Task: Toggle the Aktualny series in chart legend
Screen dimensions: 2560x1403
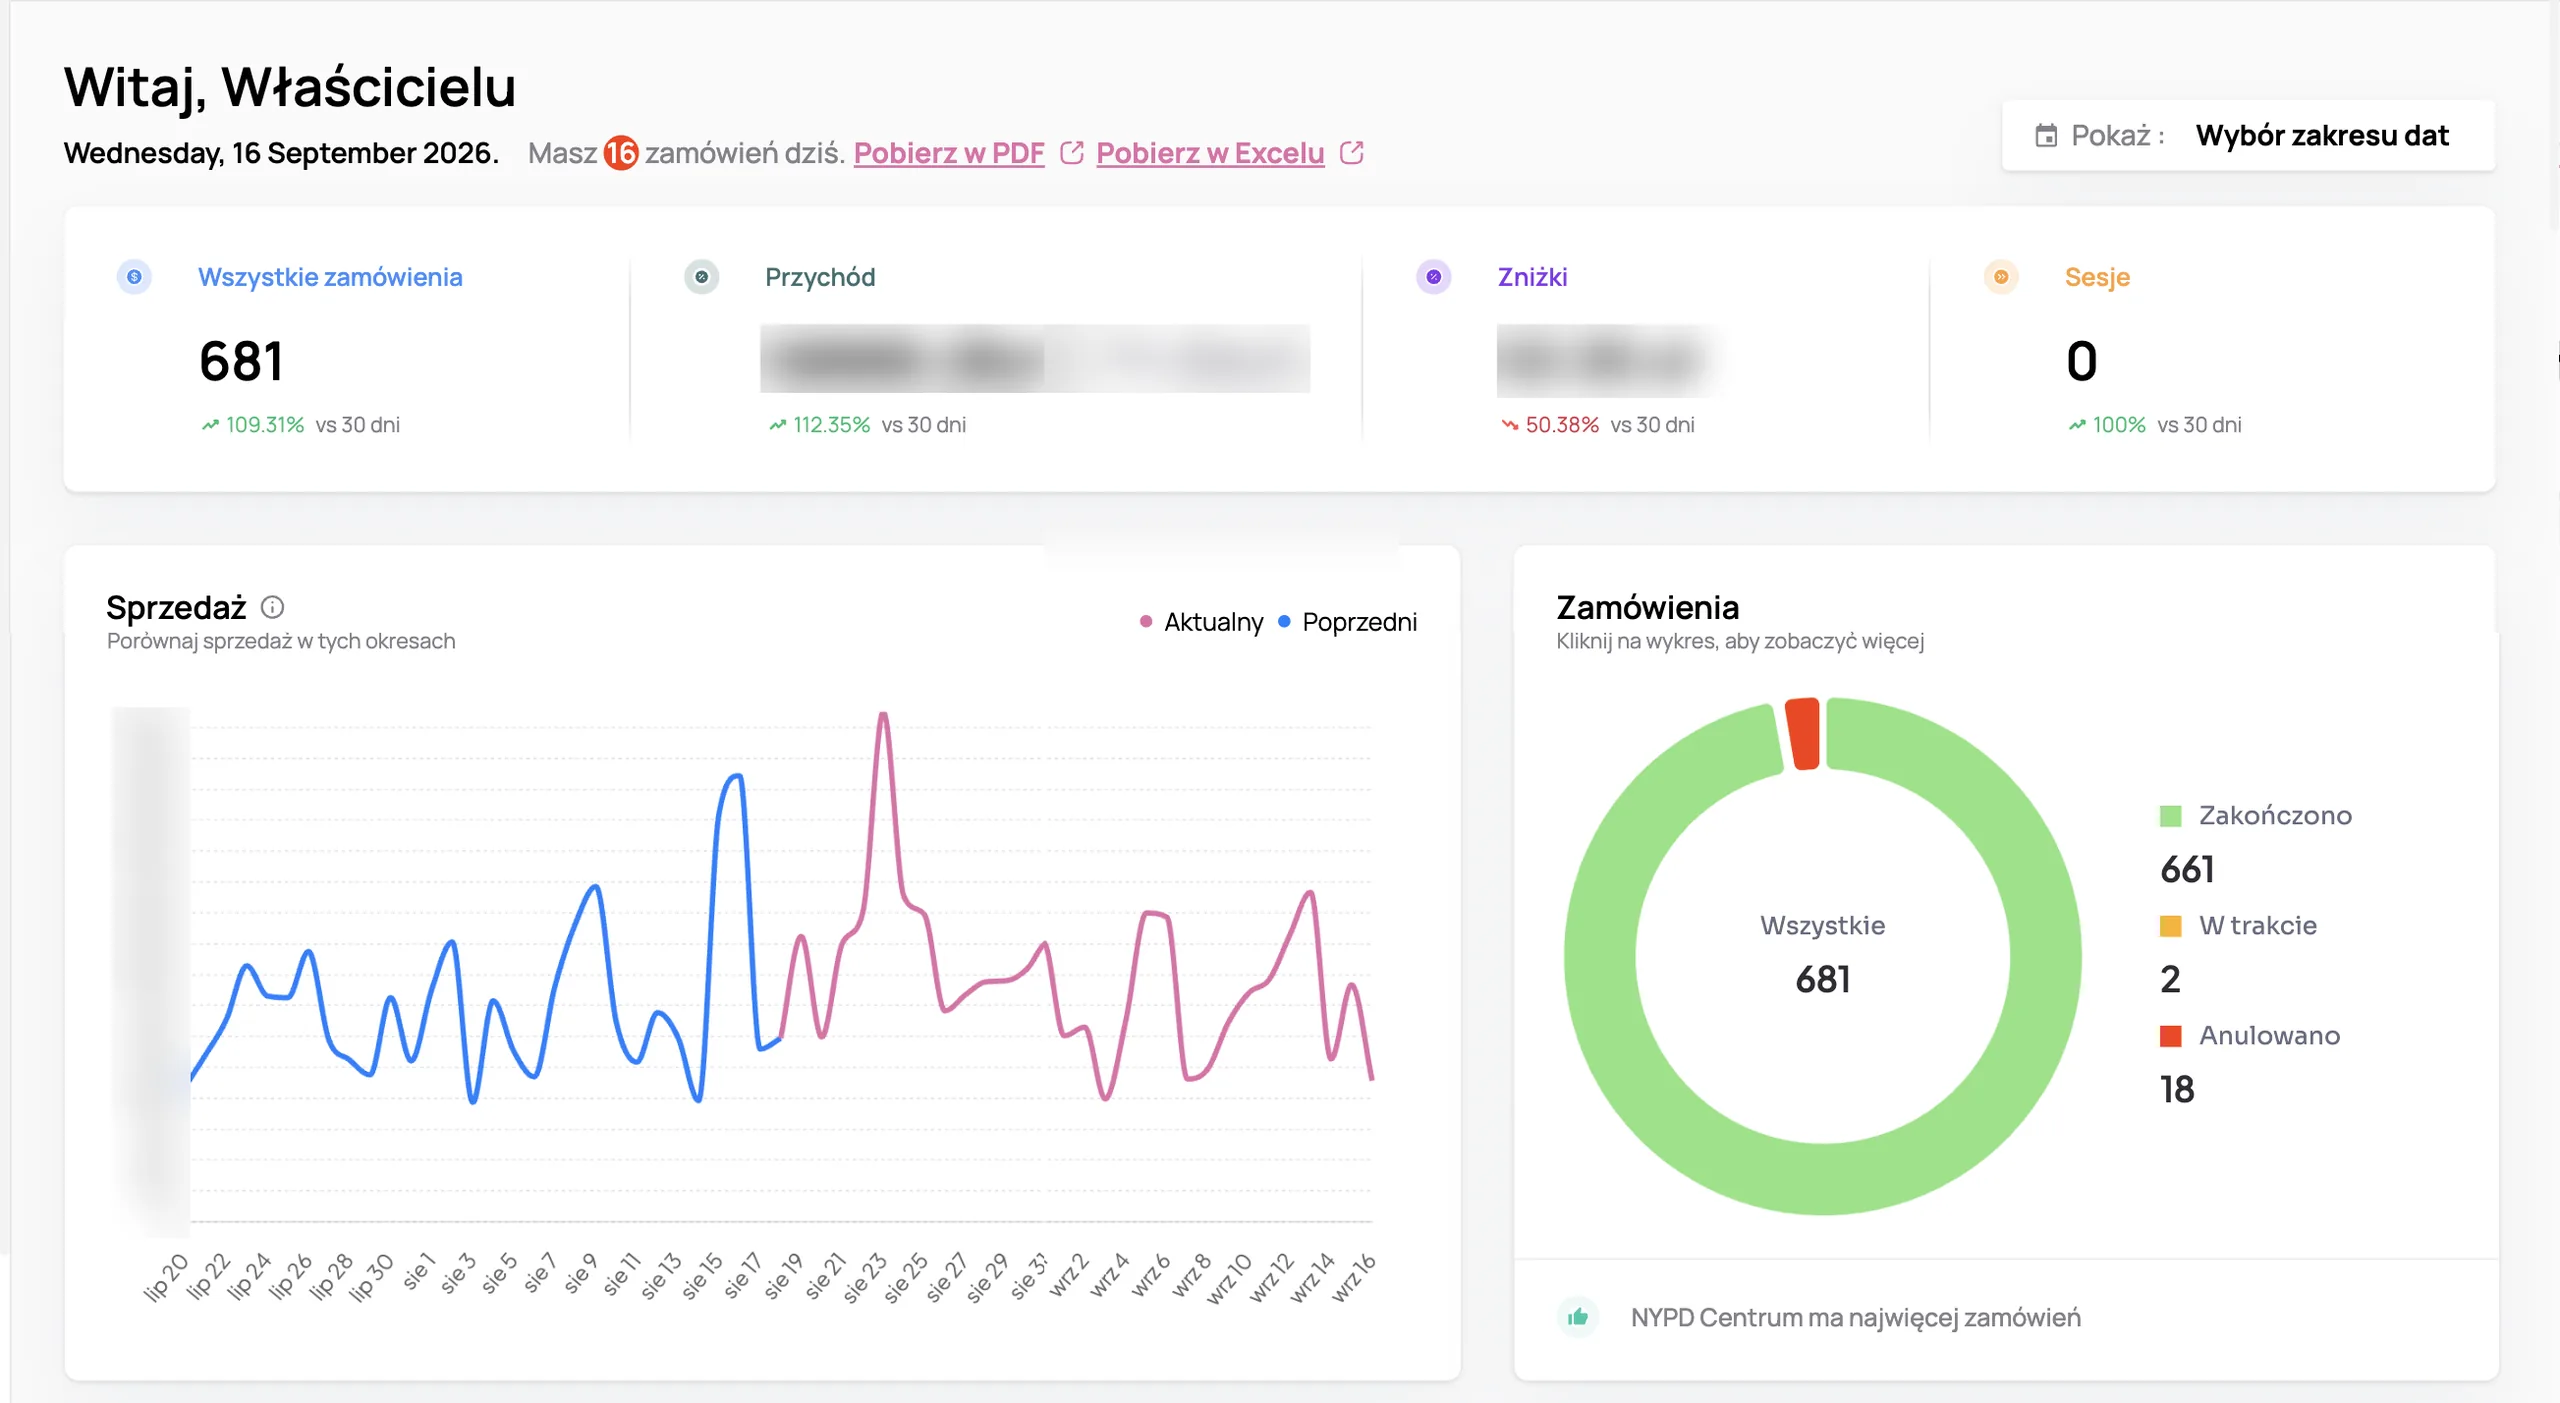Action: [1201, 622]
